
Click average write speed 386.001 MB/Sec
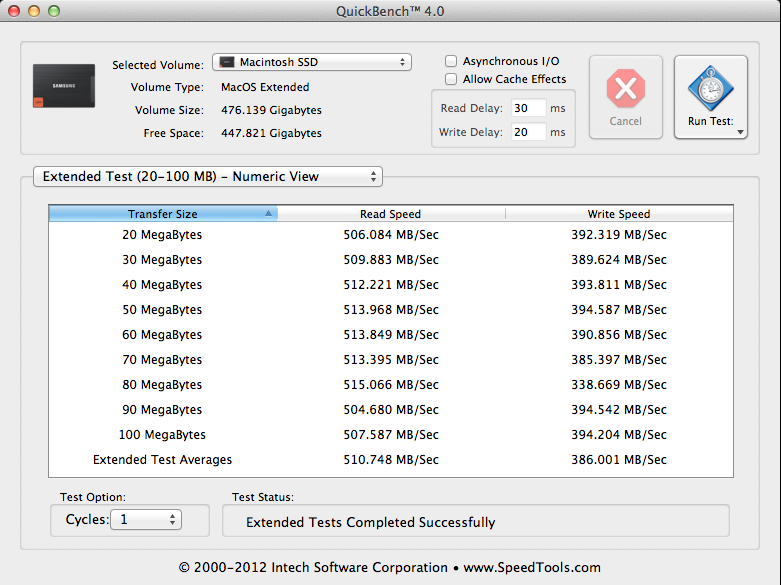pos(619,459)
